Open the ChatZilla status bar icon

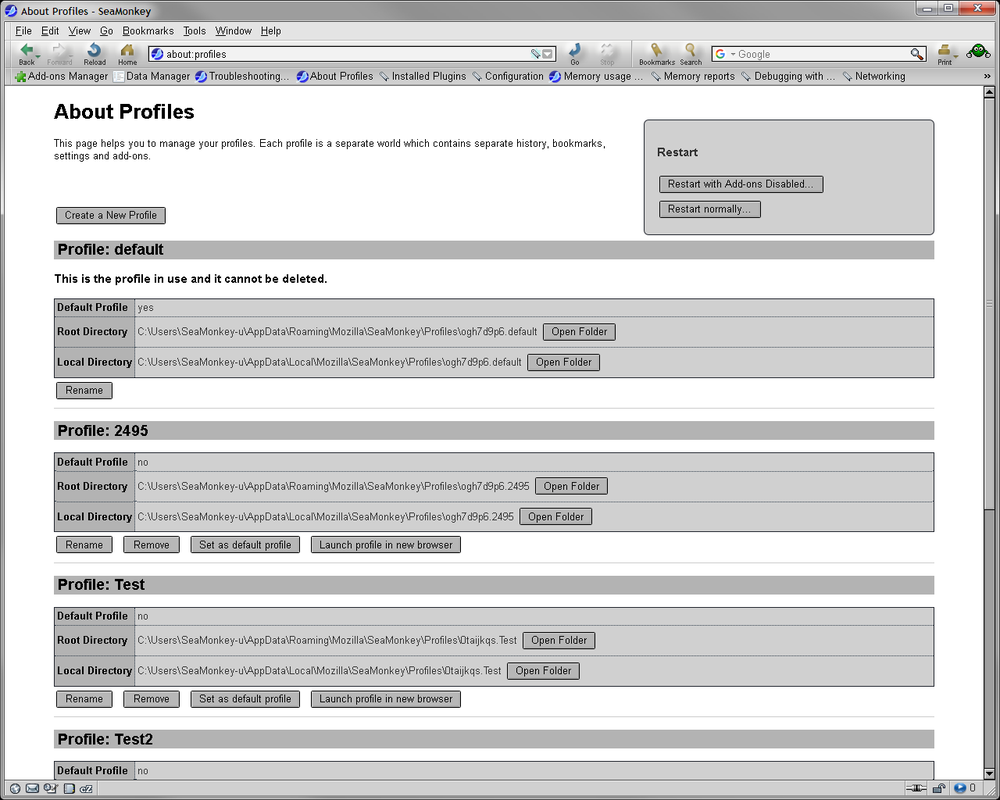[x=87, y=789]
